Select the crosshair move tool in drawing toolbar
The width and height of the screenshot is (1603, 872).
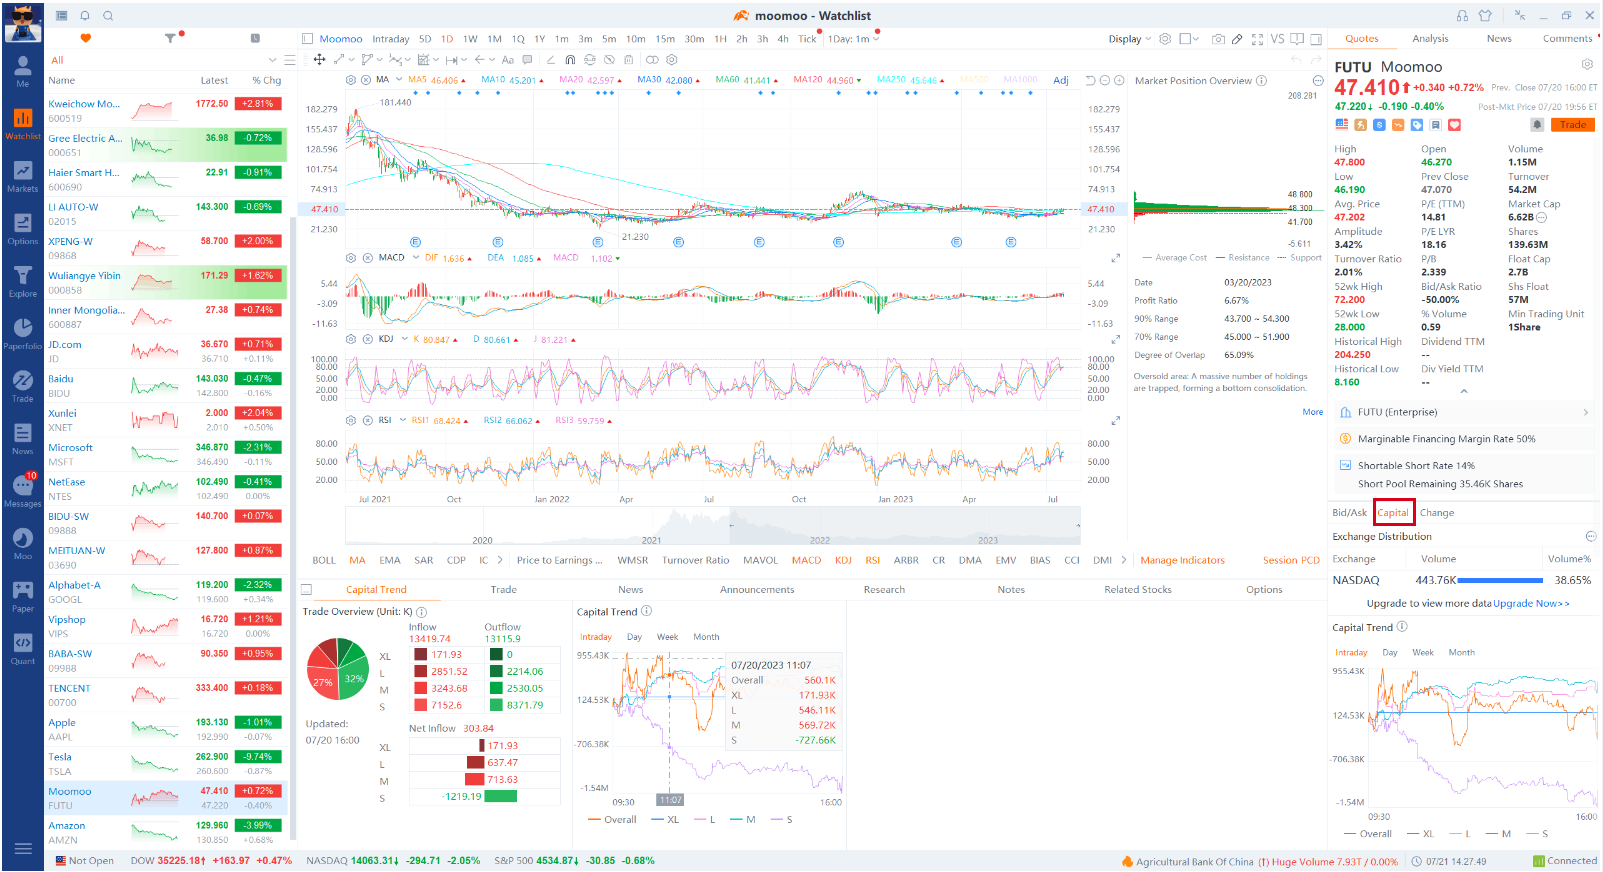click(x=320, y=60)
